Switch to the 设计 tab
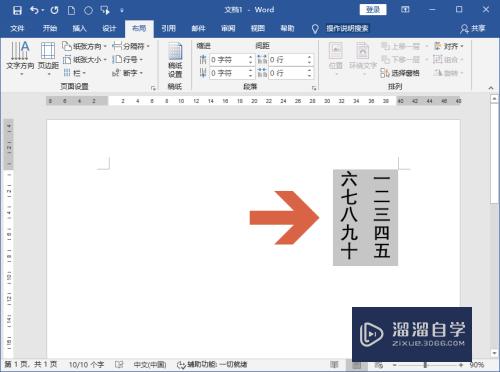Image resolution: width=500 pixels, height=372 pixels. click(x=109, y=29)
